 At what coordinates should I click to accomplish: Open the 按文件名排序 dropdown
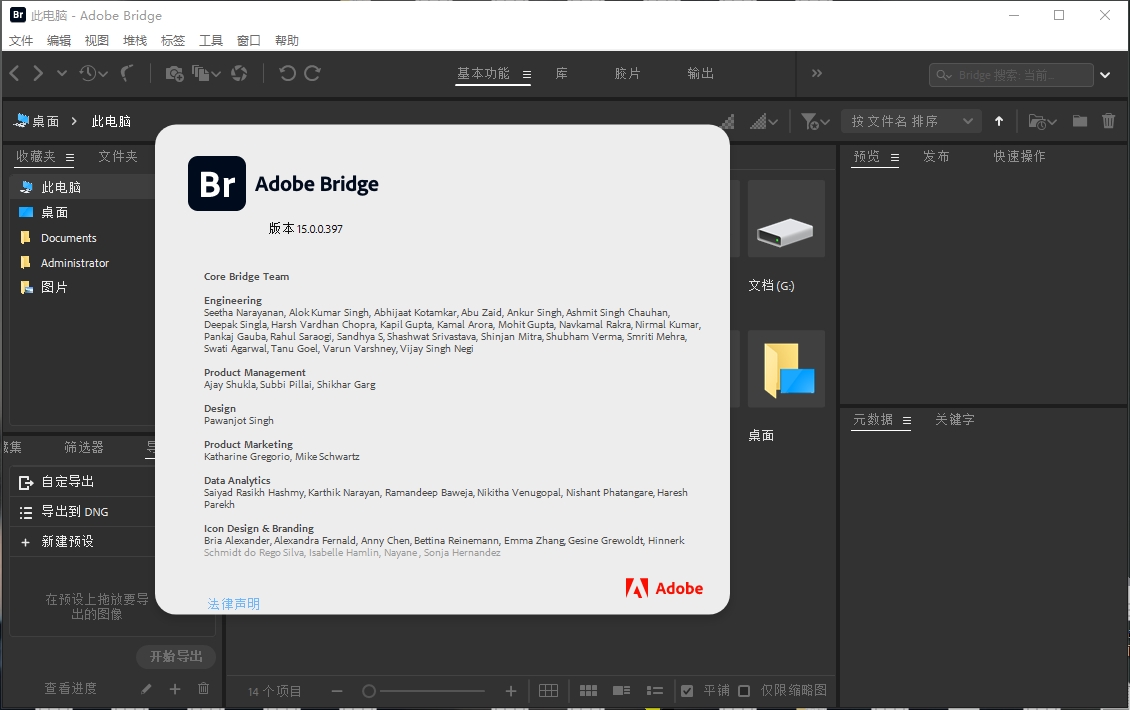point(910,120)
